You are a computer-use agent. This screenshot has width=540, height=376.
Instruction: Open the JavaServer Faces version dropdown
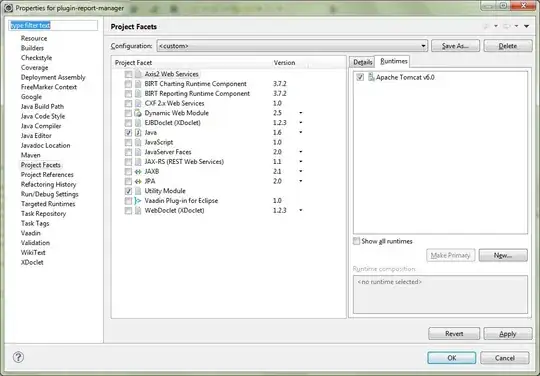point(301,152)
